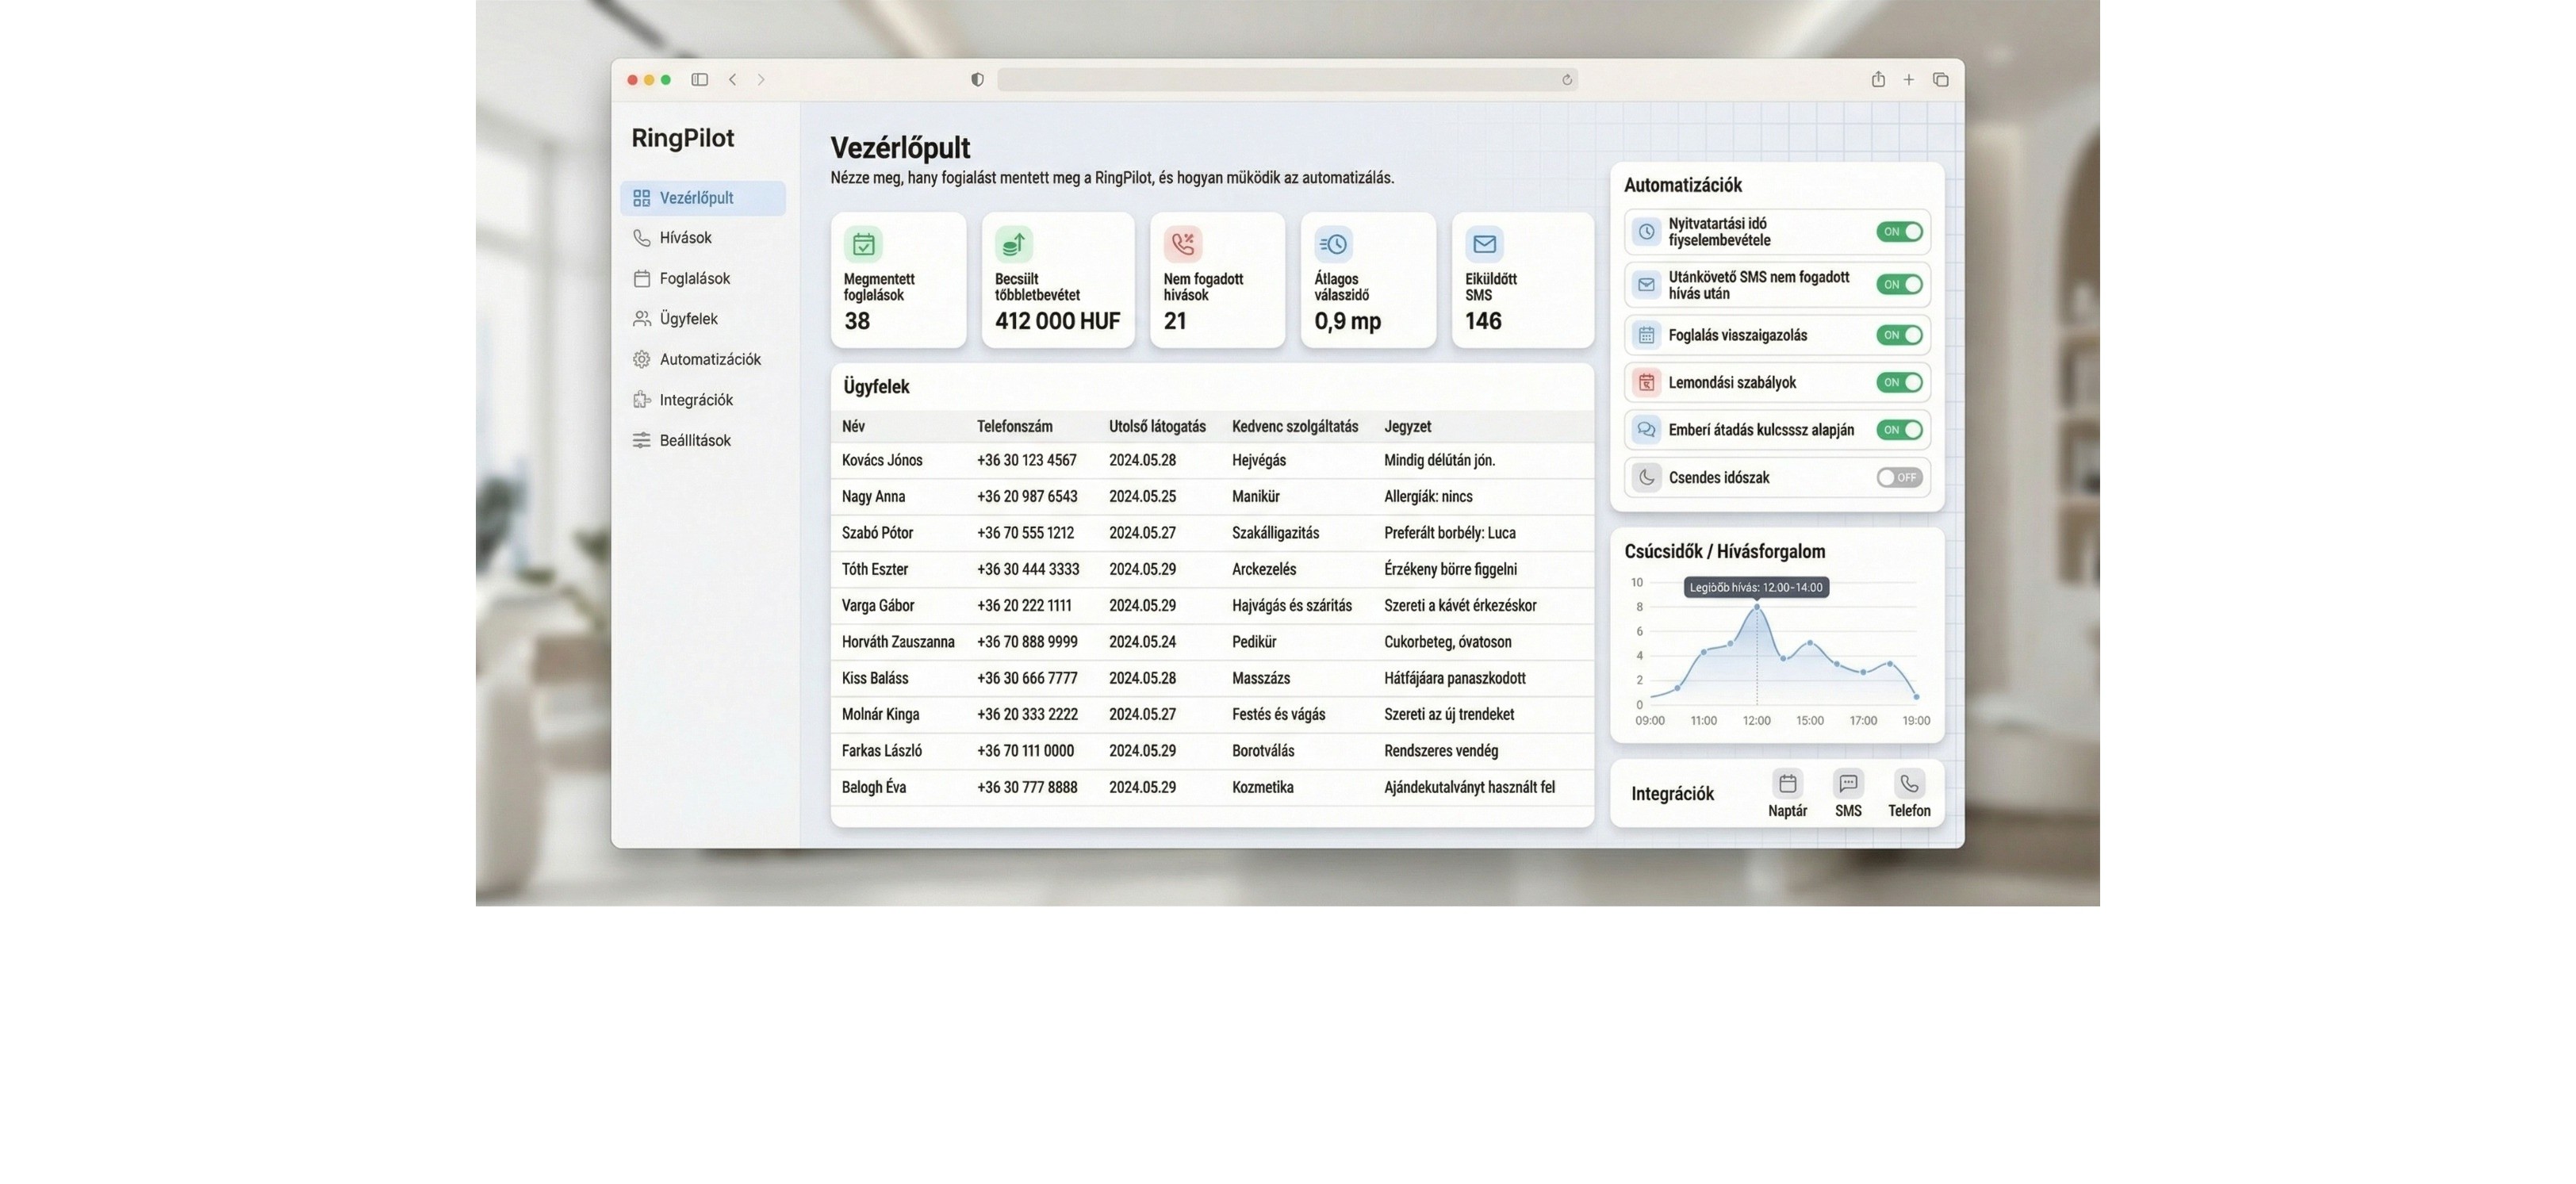Click the browser share icon
The height and width of the screenshot is (1184, 2576).
pos(1878,80)
